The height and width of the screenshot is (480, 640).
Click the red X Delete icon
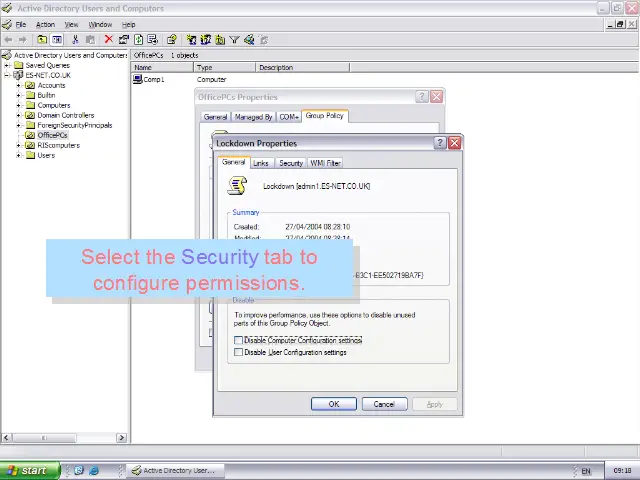pyautogui.click(x=109, y=39)
